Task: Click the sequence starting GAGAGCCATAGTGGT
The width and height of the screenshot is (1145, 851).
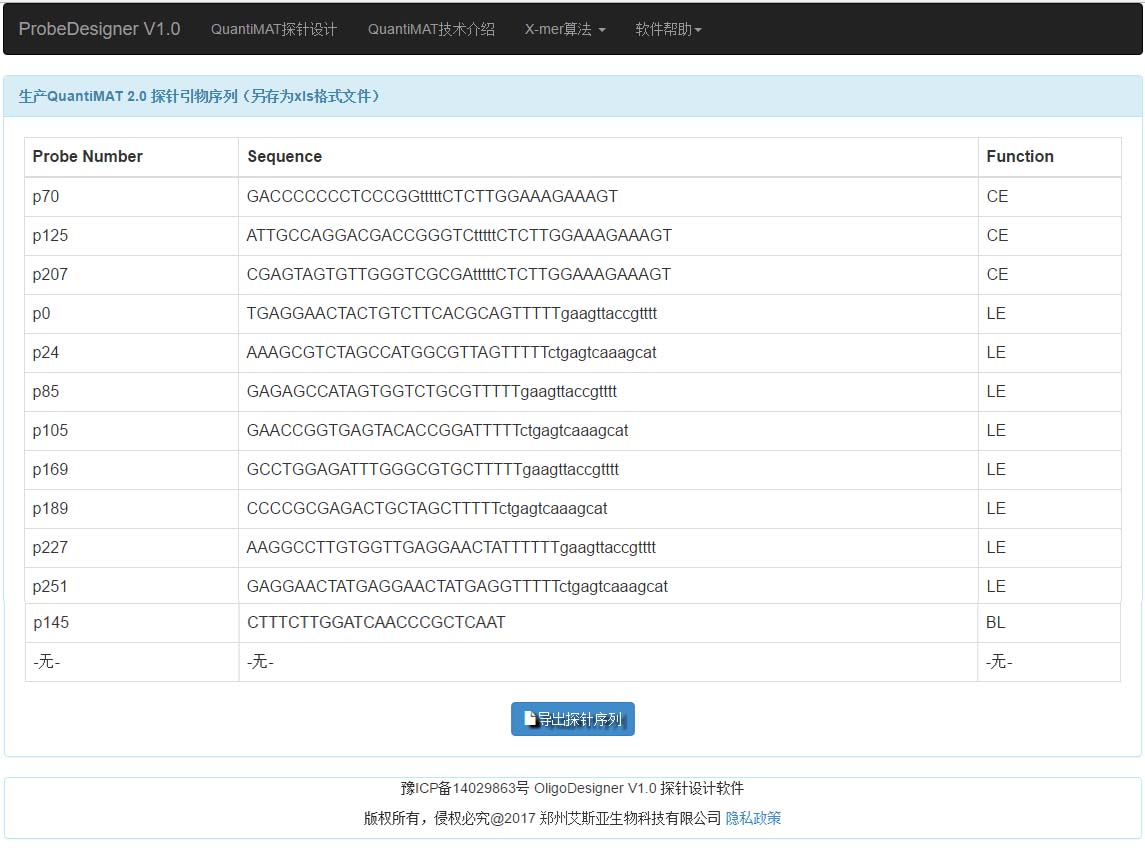Action: [x=432, y=392]
